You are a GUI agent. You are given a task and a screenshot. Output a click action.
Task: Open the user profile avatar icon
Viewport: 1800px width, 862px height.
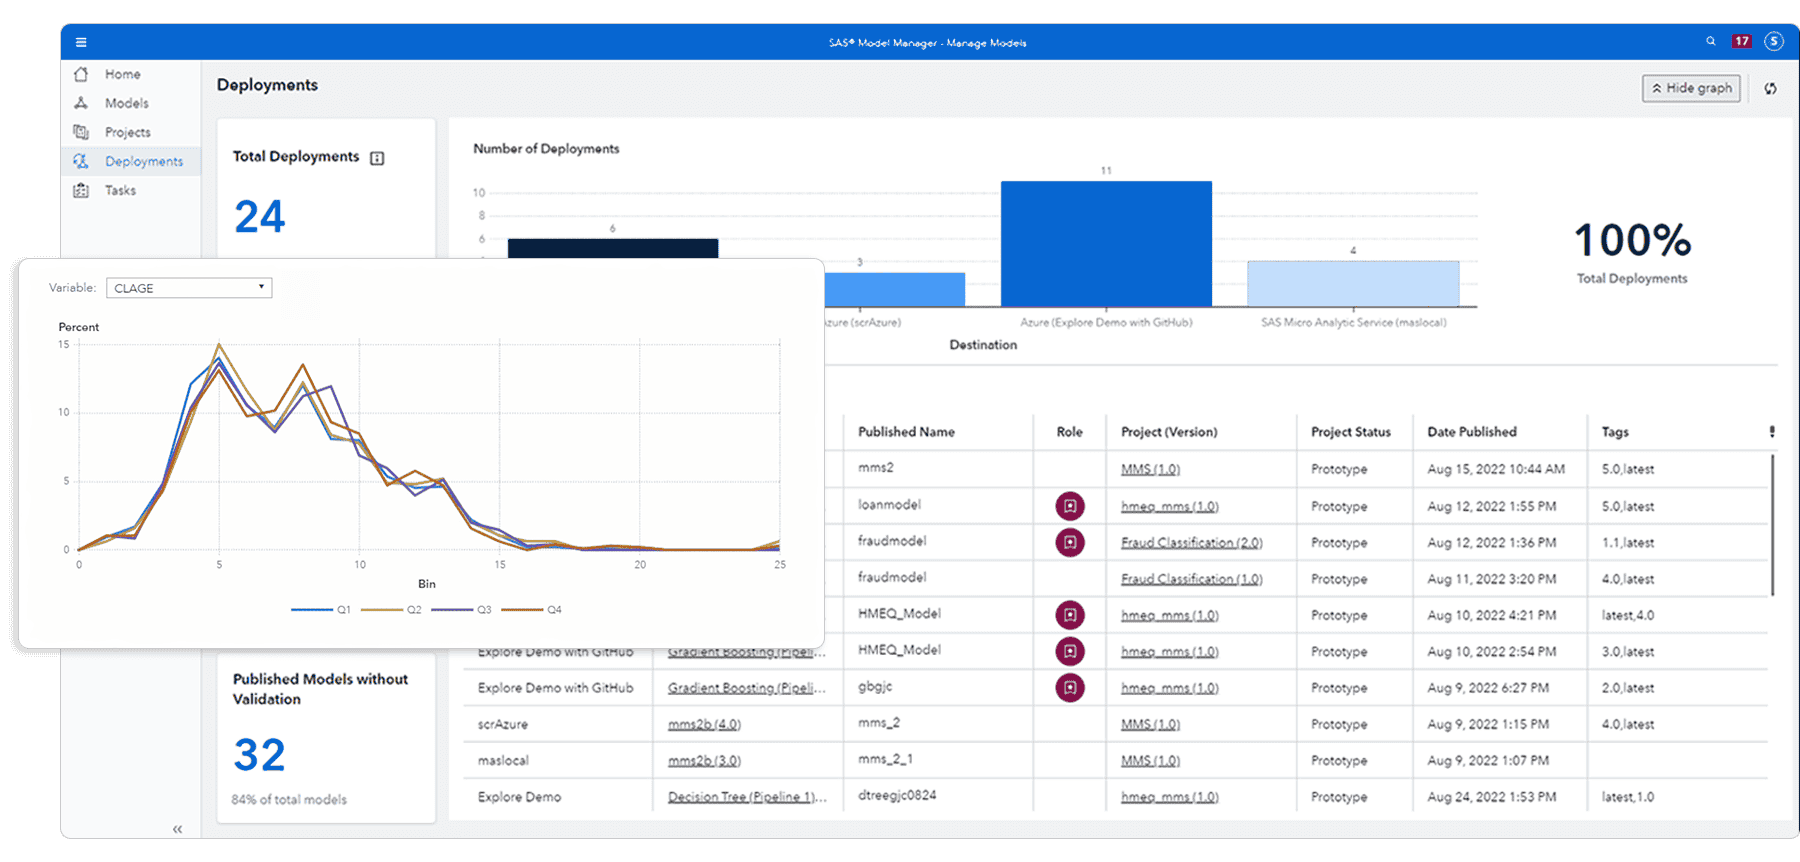pyautogui.click(x=1774, y=41)
